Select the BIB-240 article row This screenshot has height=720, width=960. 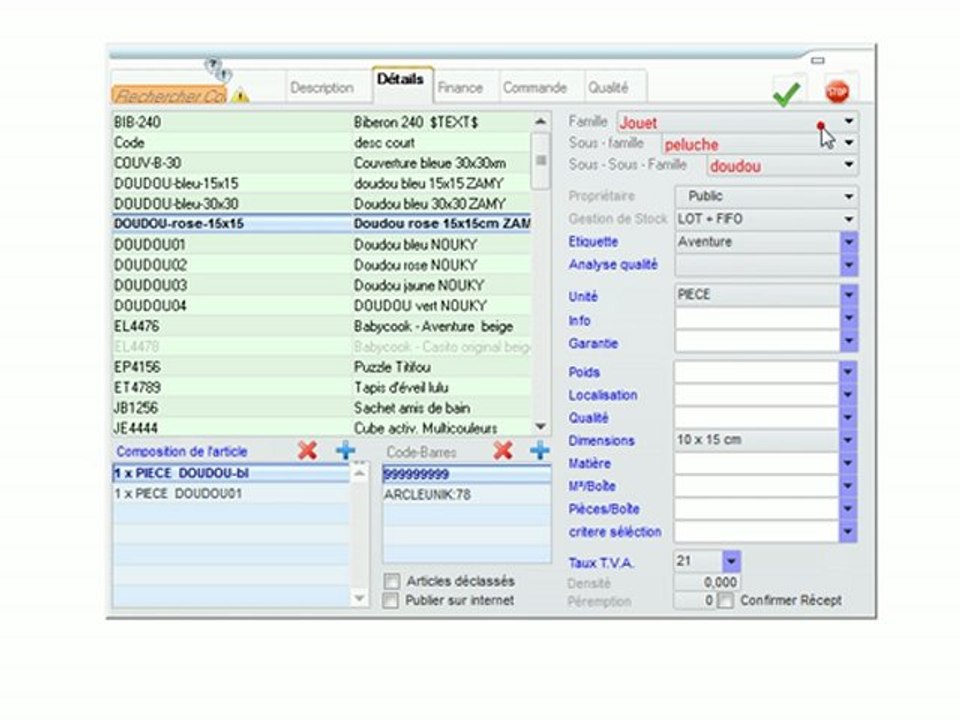322,122
